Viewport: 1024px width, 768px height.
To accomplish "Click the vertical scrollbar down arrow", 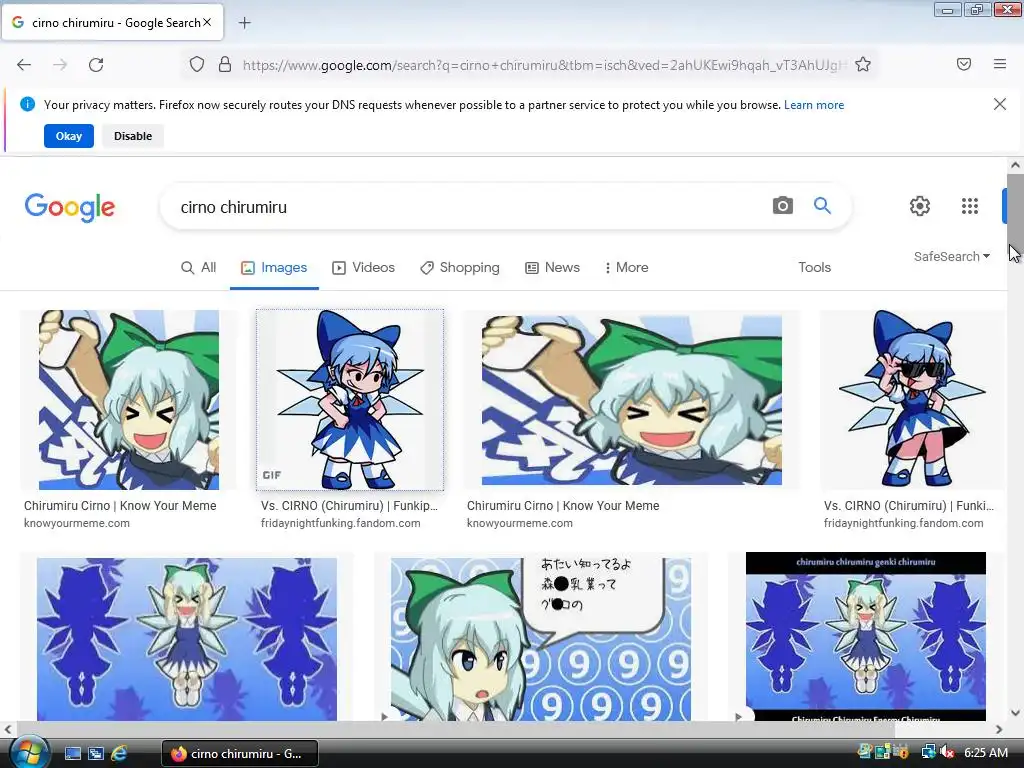I will tap(1015, 712).
